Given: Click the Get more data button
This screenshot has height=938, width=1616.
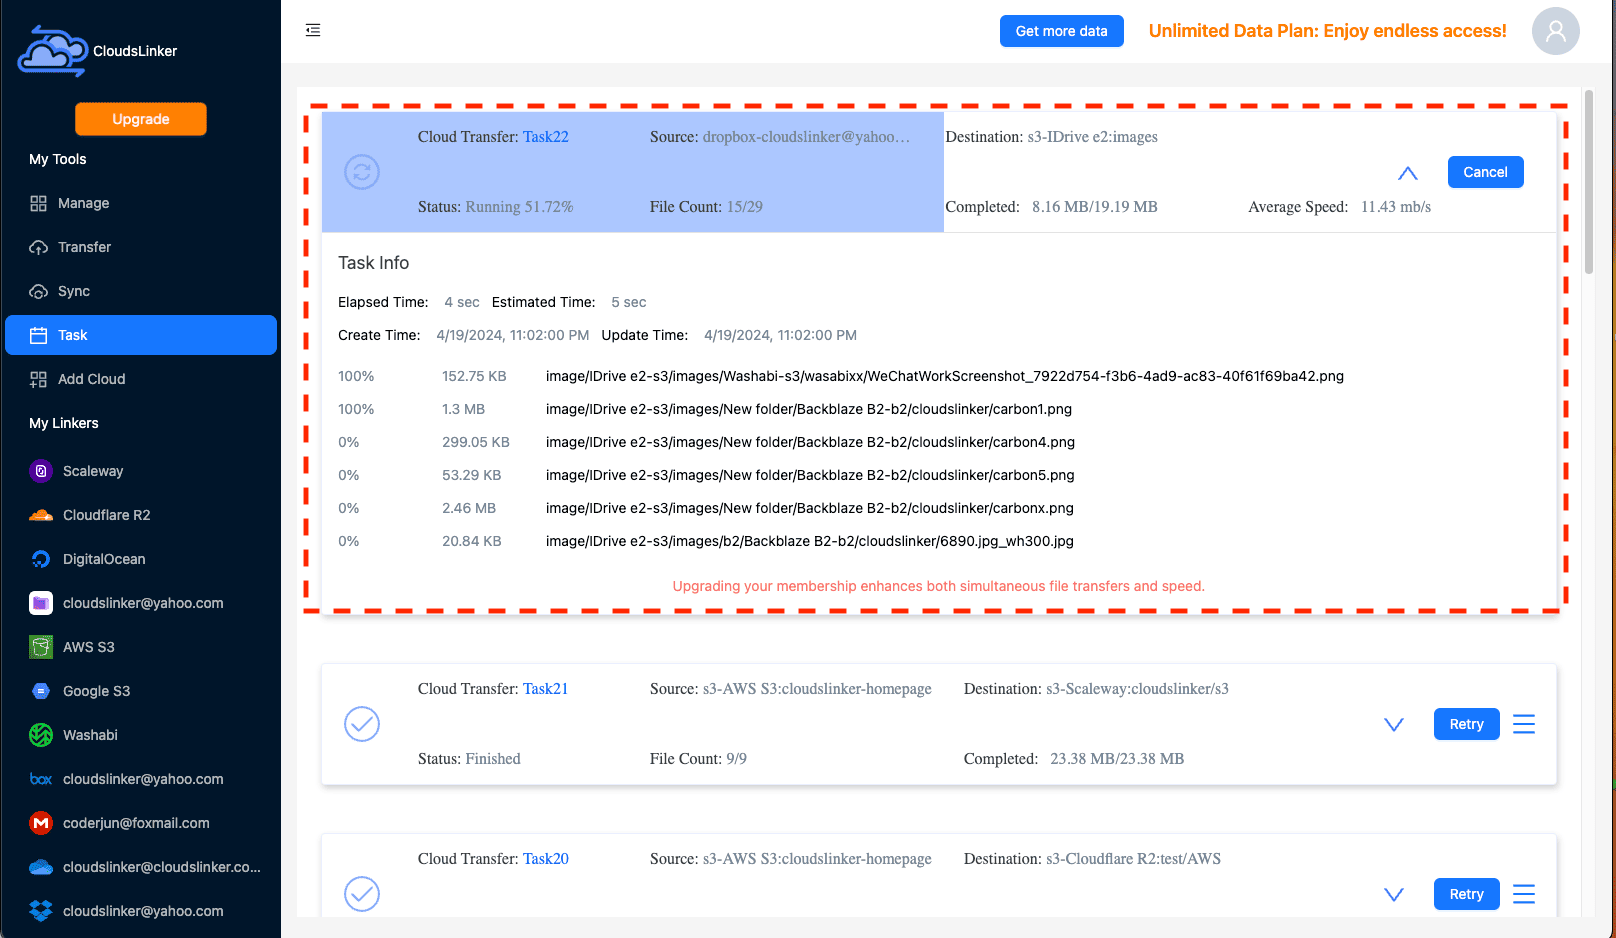Looking at the screenshot, I should pyautogui.click(x=1061, y=31).
